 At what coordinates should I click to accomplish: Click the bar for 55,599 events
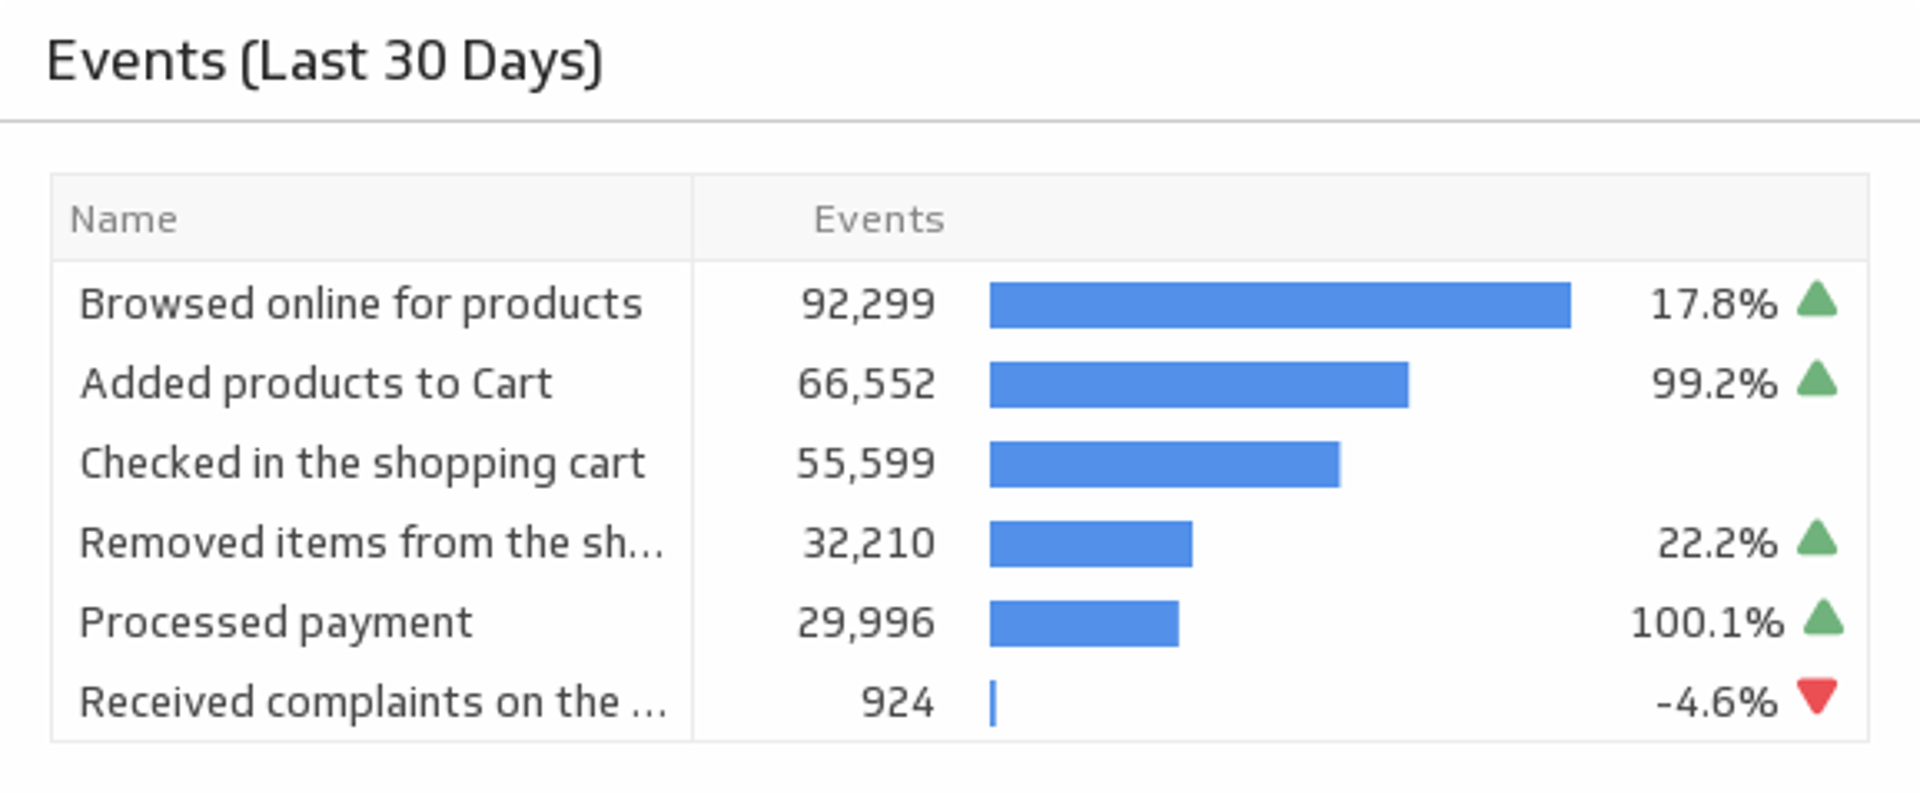pos(1164,464)
